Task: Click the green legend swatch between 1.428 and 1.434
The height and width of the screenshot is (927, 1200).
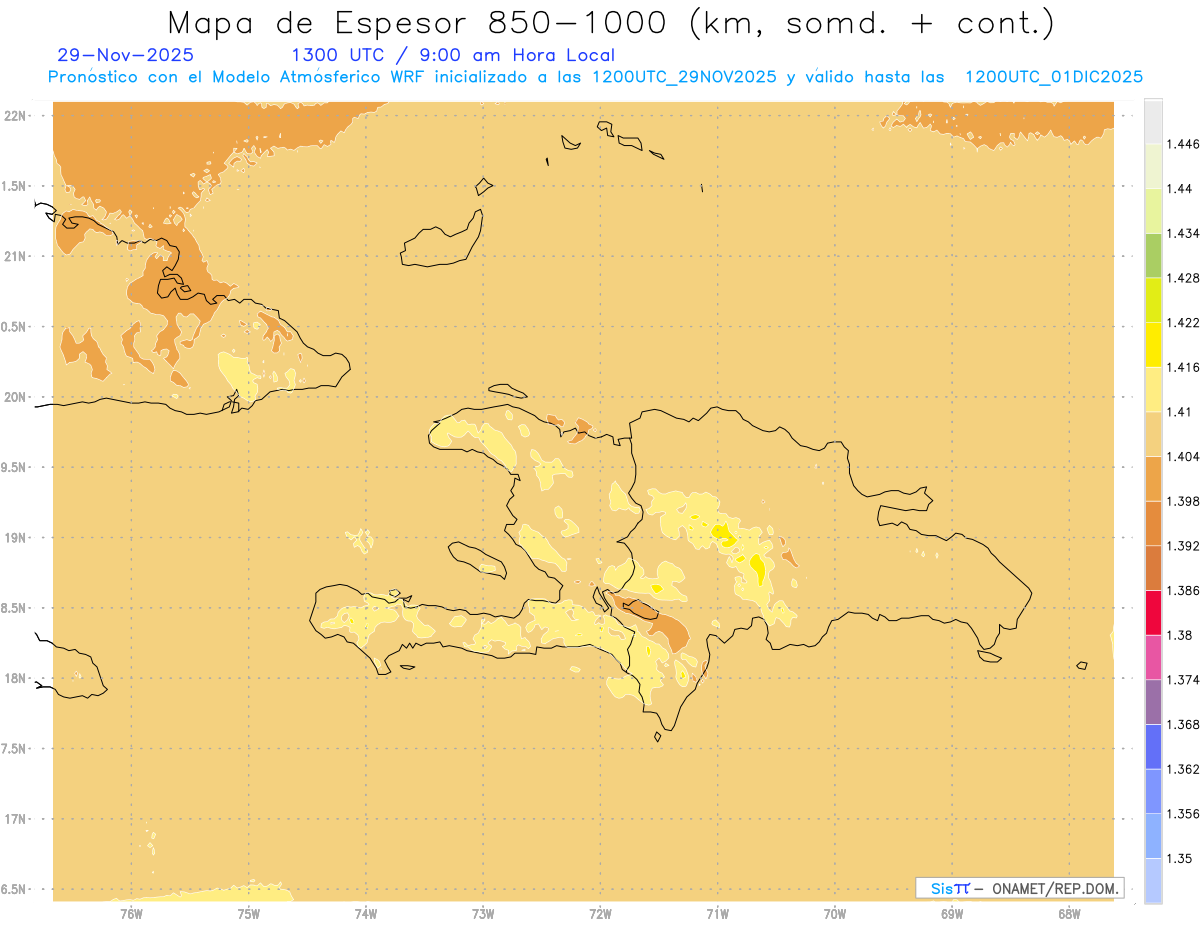Action: (1153, 255)
